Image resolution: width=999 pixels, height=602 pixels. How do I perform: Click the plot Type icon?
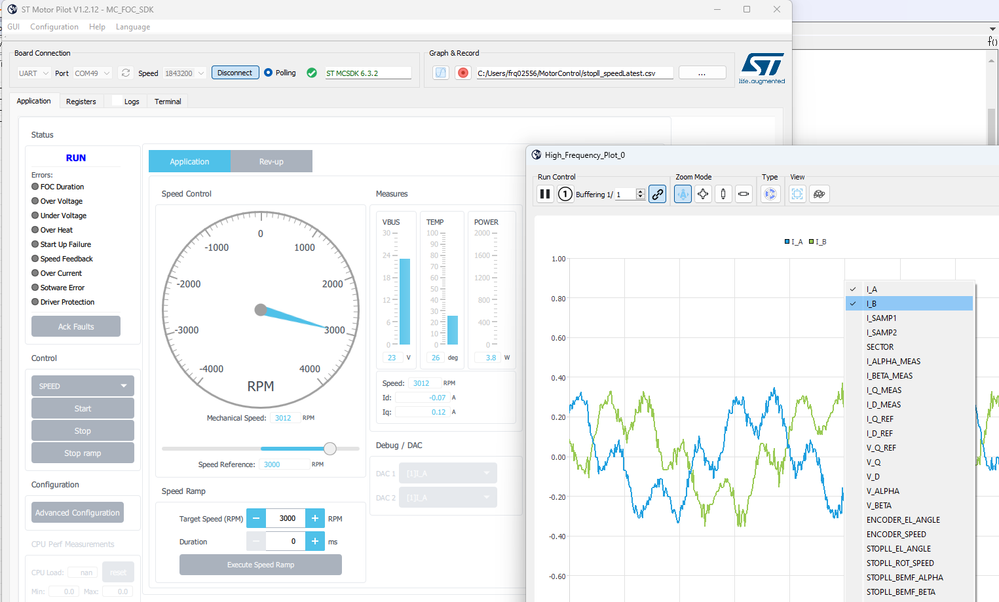(x=770, y=194)
